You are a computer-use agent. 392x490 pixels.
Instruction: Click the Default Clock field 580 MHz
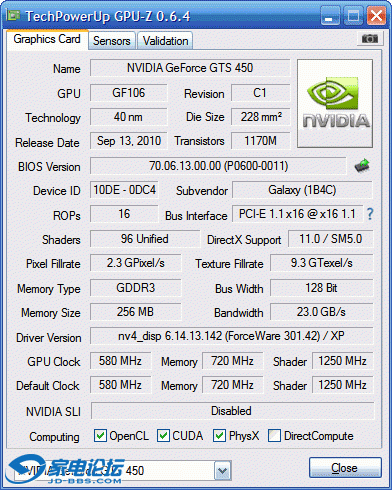(x=120, y=385)
